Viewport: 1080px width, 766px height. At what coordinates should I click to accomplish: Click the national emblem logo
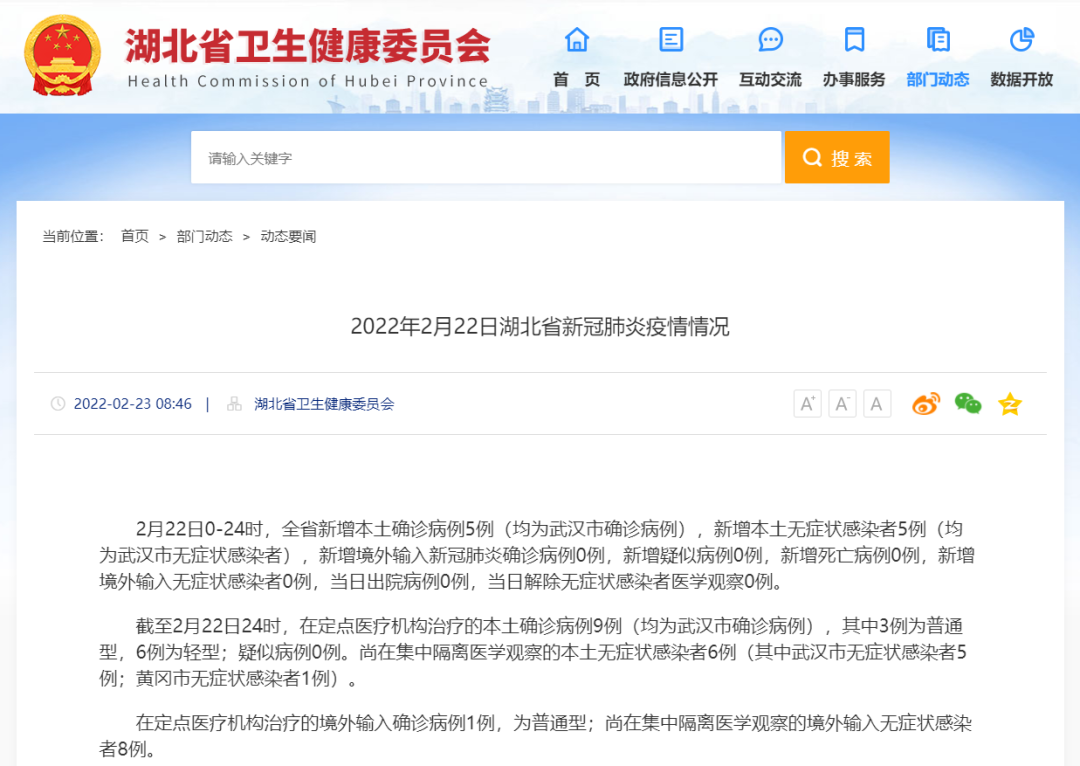[62, 56]
